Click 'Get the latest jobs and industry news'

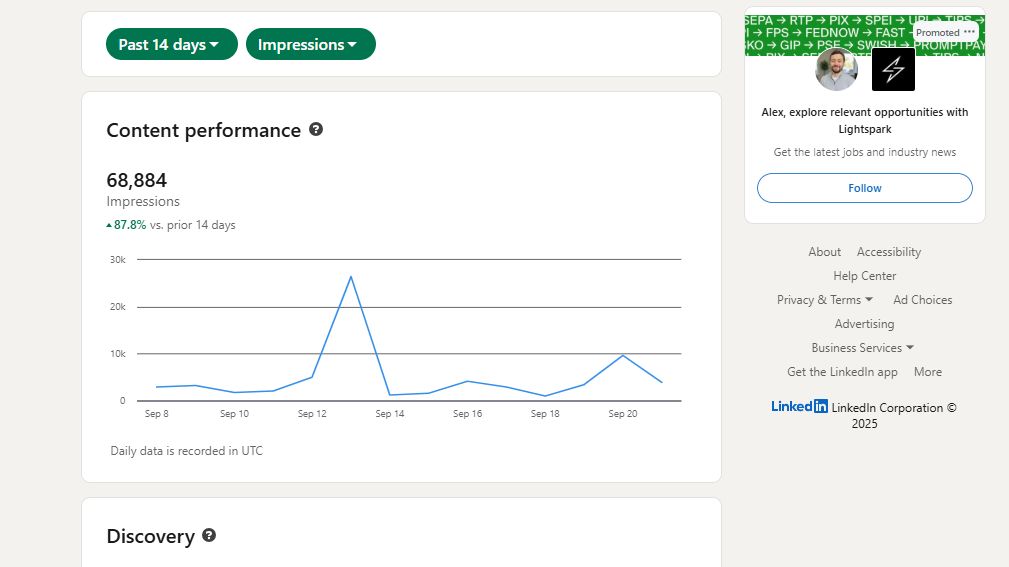click(x=865, y=152)
